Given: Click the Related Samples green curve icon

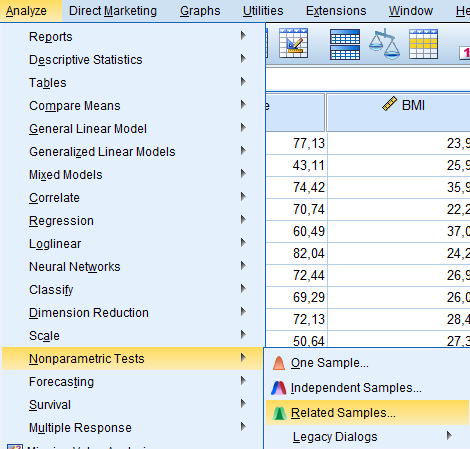Looking at the screenshot, I should pyautogui.click(x=279, y=413).
